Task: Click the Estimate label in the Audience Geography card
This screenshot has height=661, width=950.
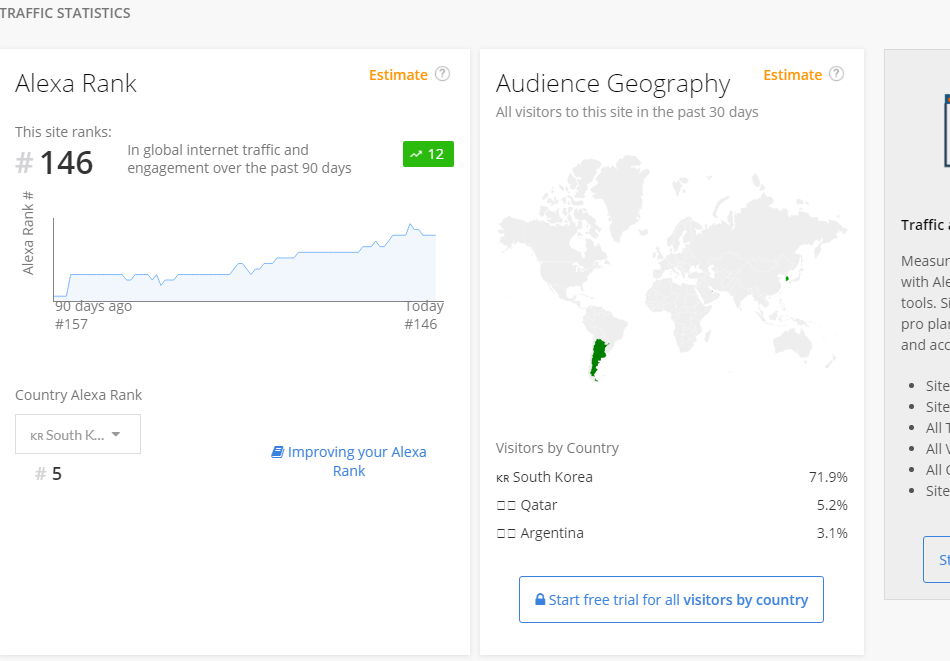Action: pos(792,75)
